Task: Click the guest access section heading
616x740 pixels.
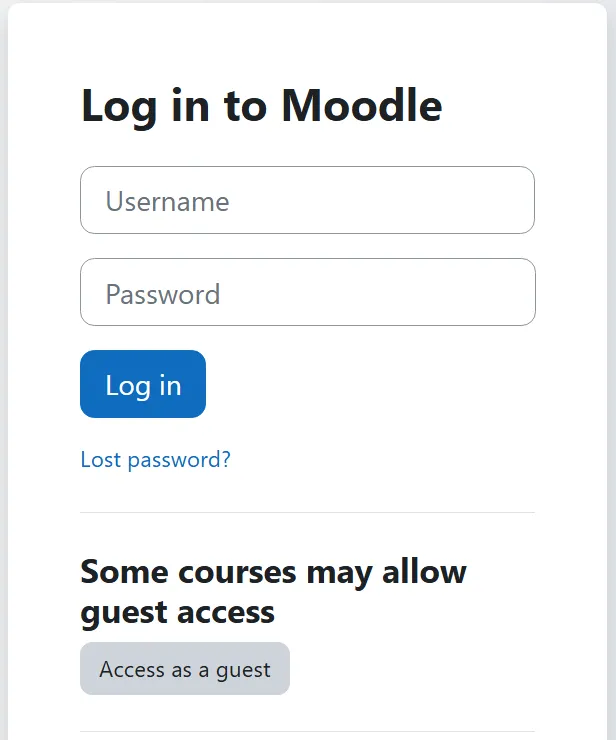Action: 273,591
